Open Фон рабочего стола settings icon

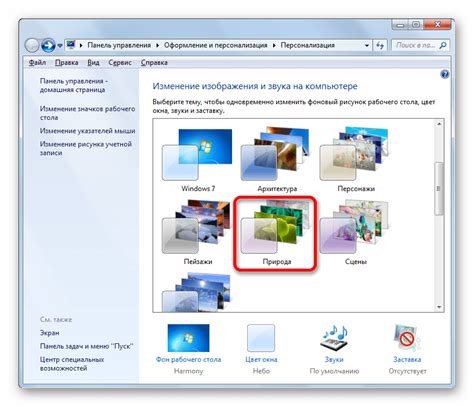188,338
